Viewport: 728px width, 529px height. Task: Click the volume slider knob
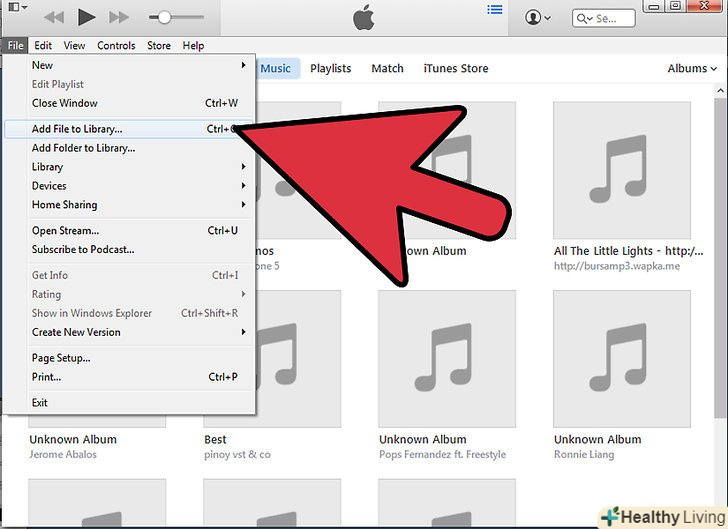pyautogui.click(x=164, y=18)
